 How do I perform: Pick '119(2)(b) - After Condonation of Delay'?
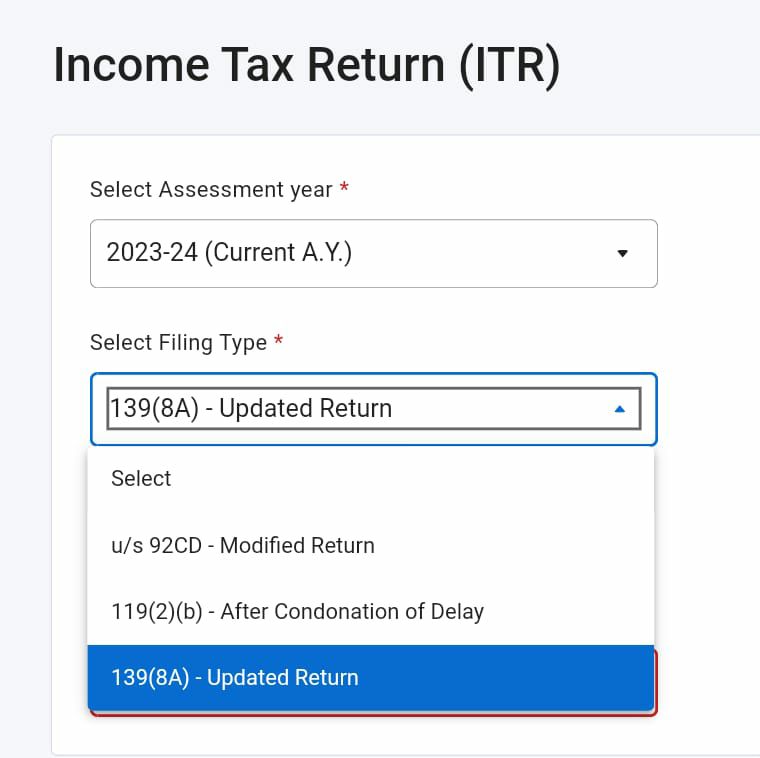(x=297, y=611)
